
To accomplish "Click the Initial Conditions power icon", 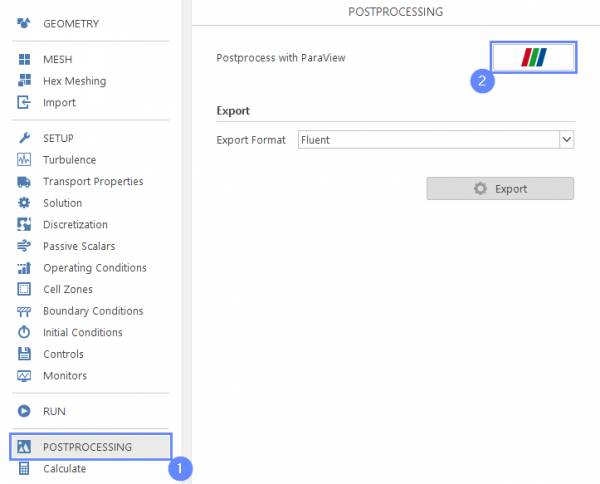I will coord(24,333).
